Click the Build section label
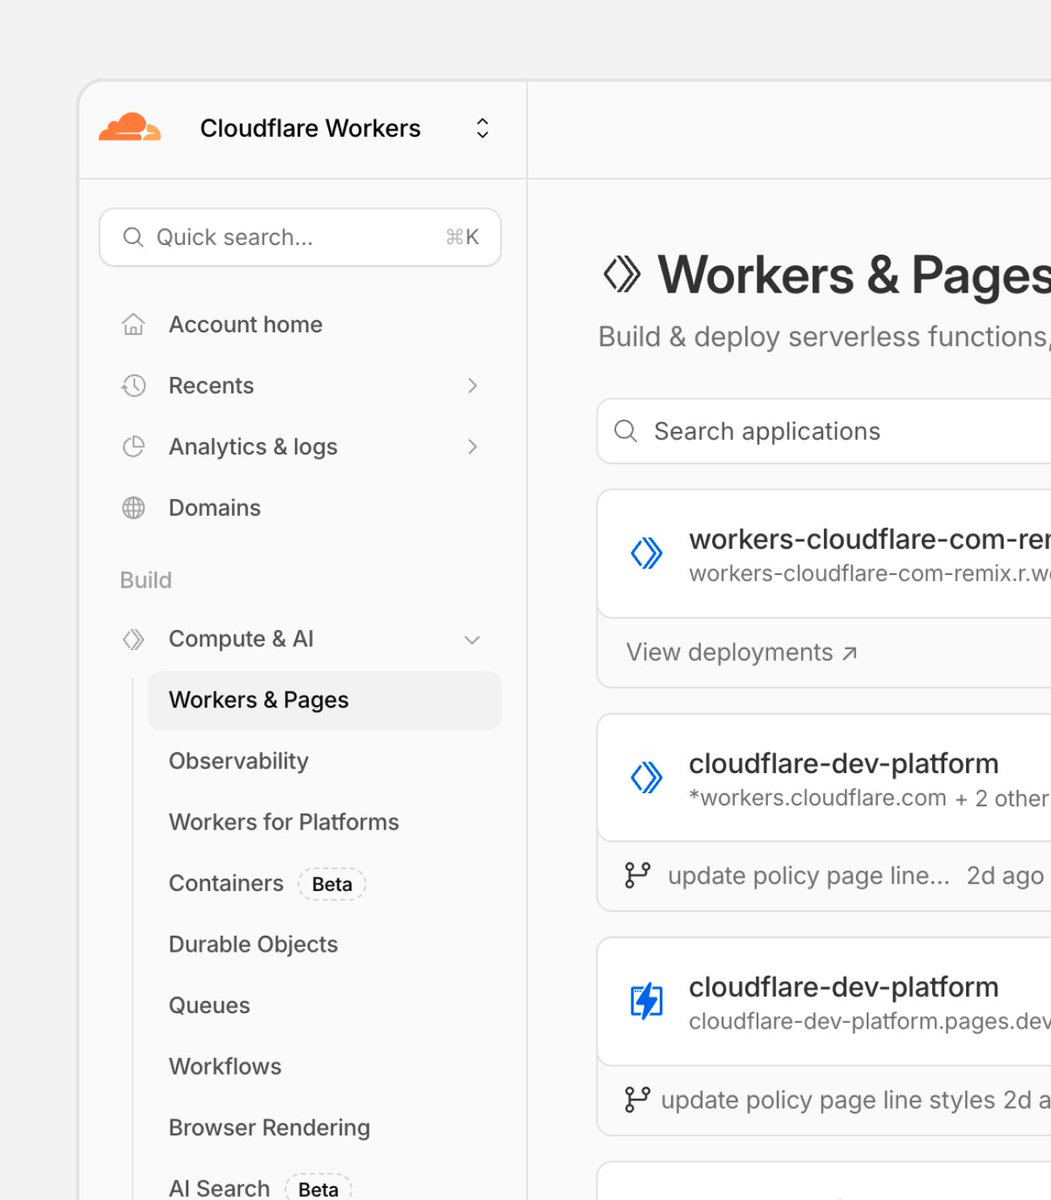The width and height of the screenshot is (1051, 1200). [x=146, y=580]
